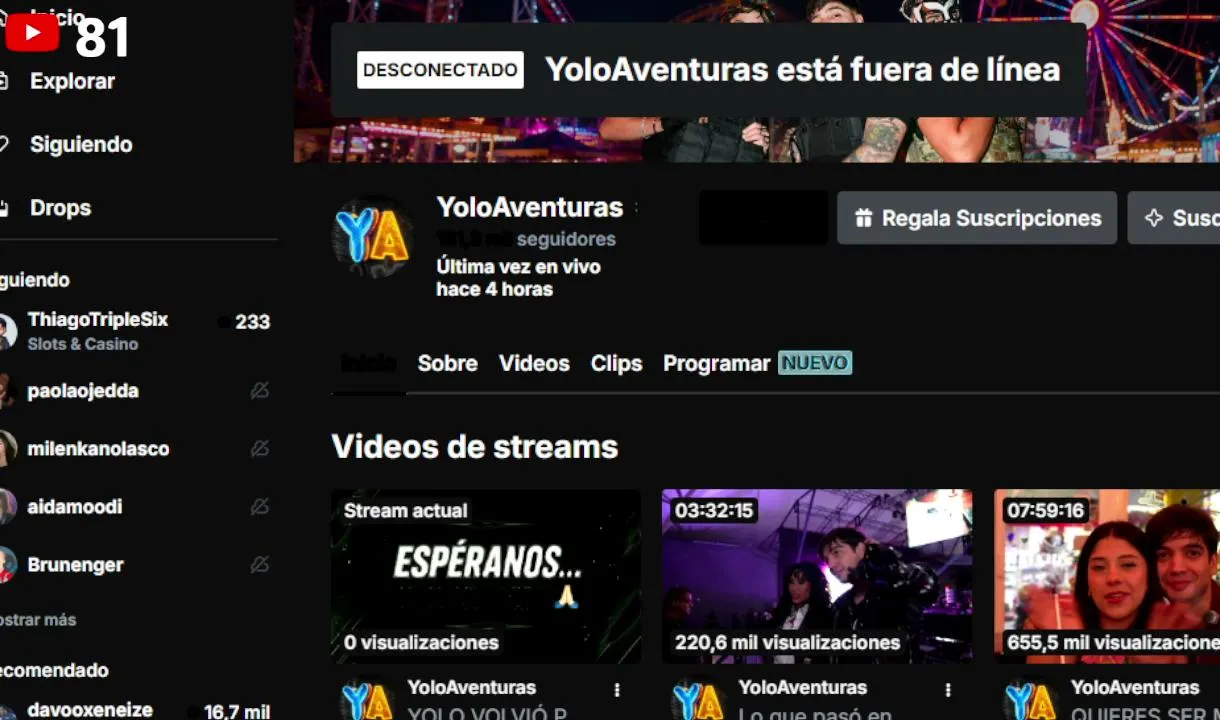Screen dimensions: 1220x720
Task: Click the offline icon beside milenkanolasco
Action: click(260, 448)
